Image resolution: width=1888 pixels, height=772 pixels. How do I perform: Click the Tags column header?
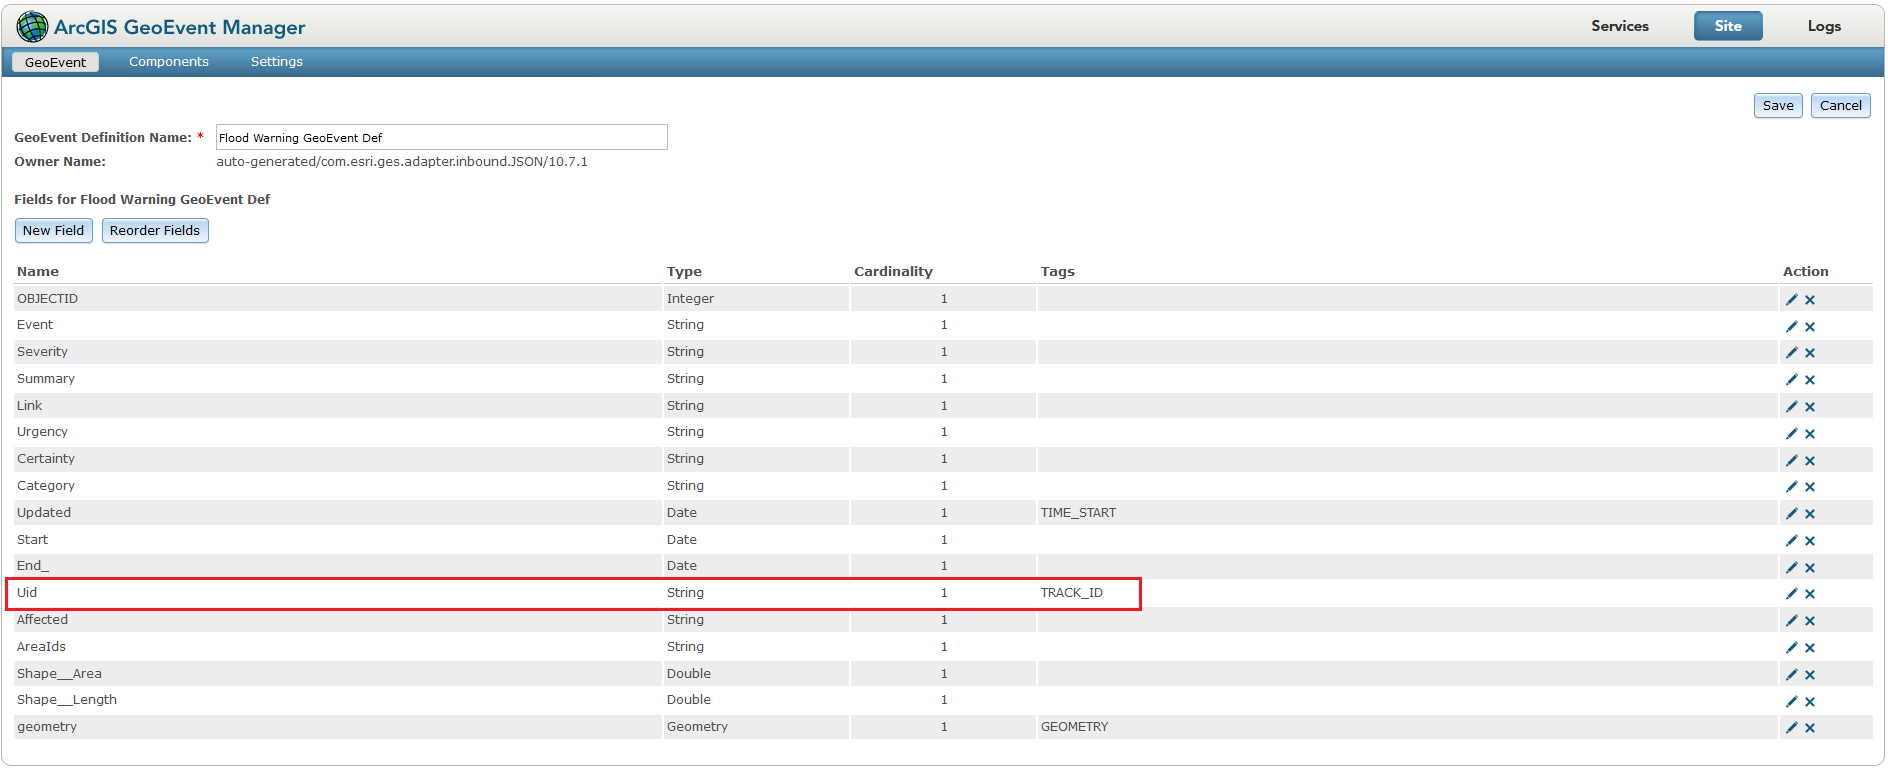[x=1058, y=272]
